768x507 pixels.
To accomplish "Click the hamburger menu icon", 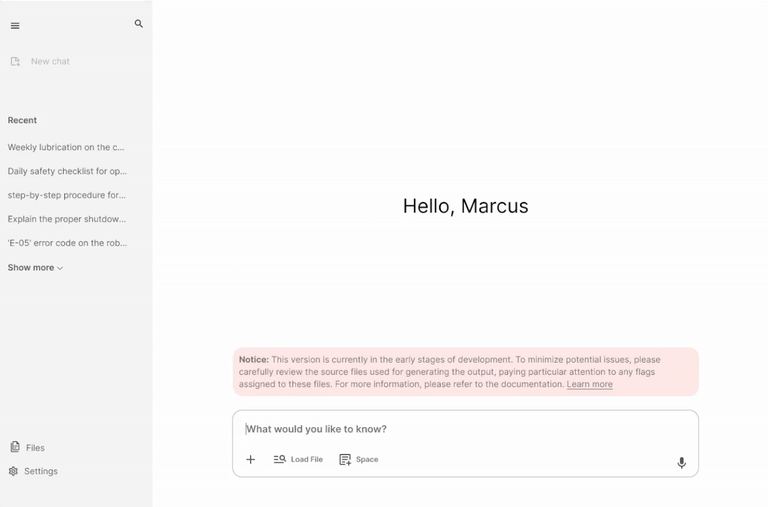I will click(15, 26).
